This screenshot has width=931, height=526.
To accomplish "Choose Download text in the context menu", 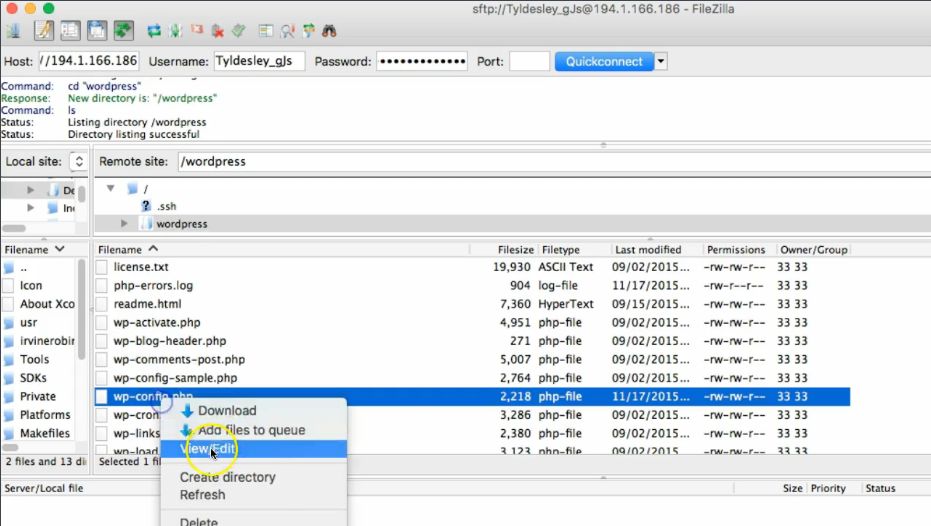I will coord(227,411).
